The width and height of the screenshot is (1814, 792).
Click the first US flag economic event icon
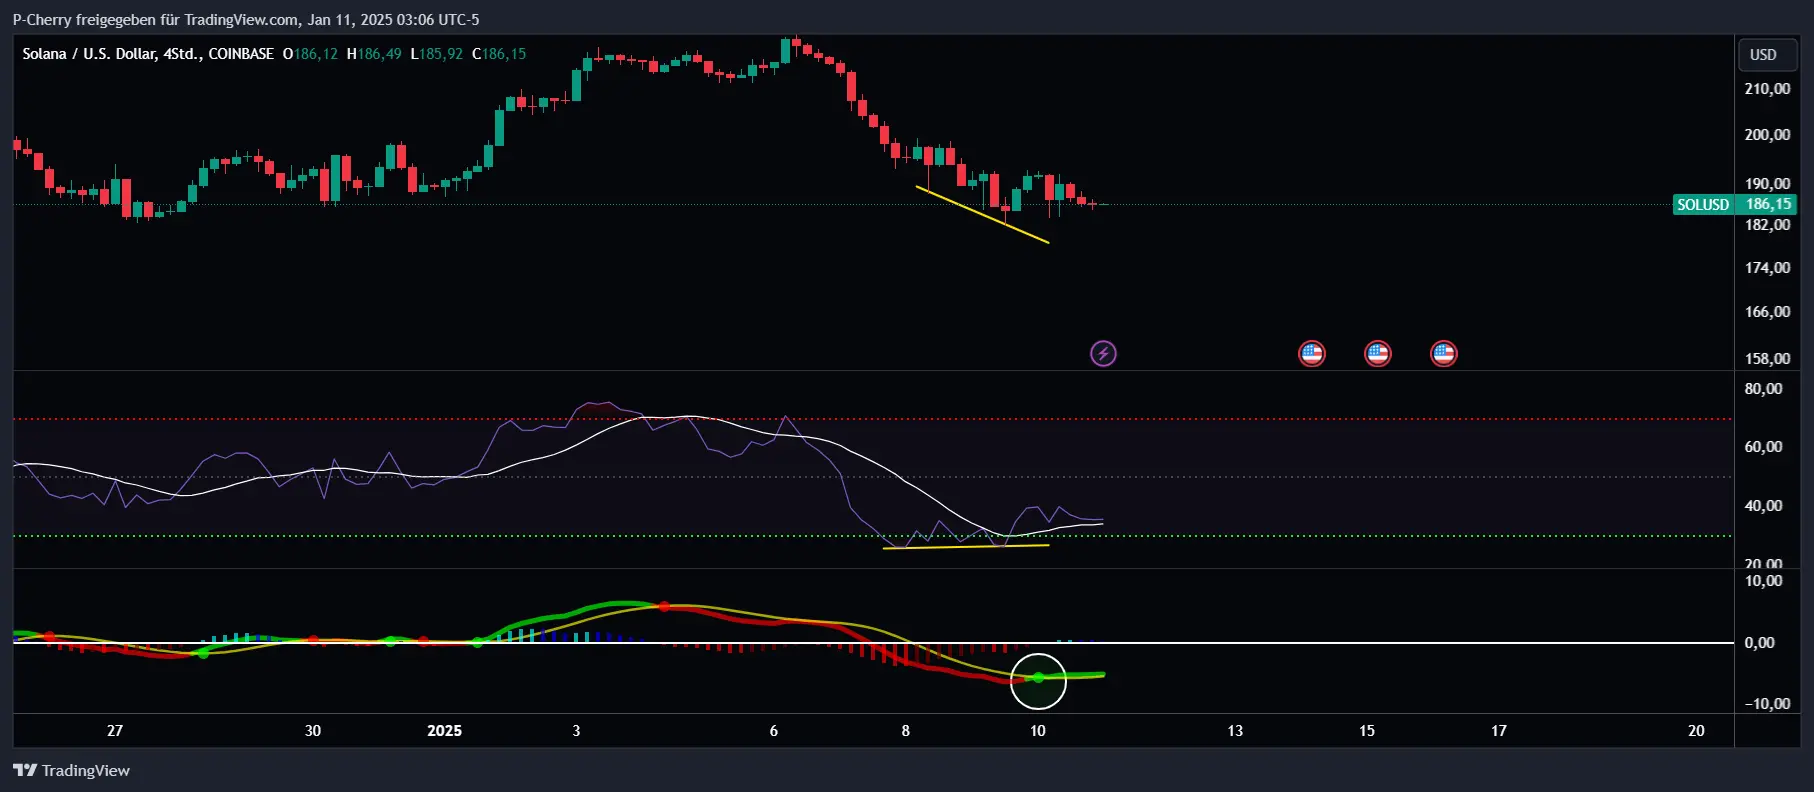(x=1311, y=353)
